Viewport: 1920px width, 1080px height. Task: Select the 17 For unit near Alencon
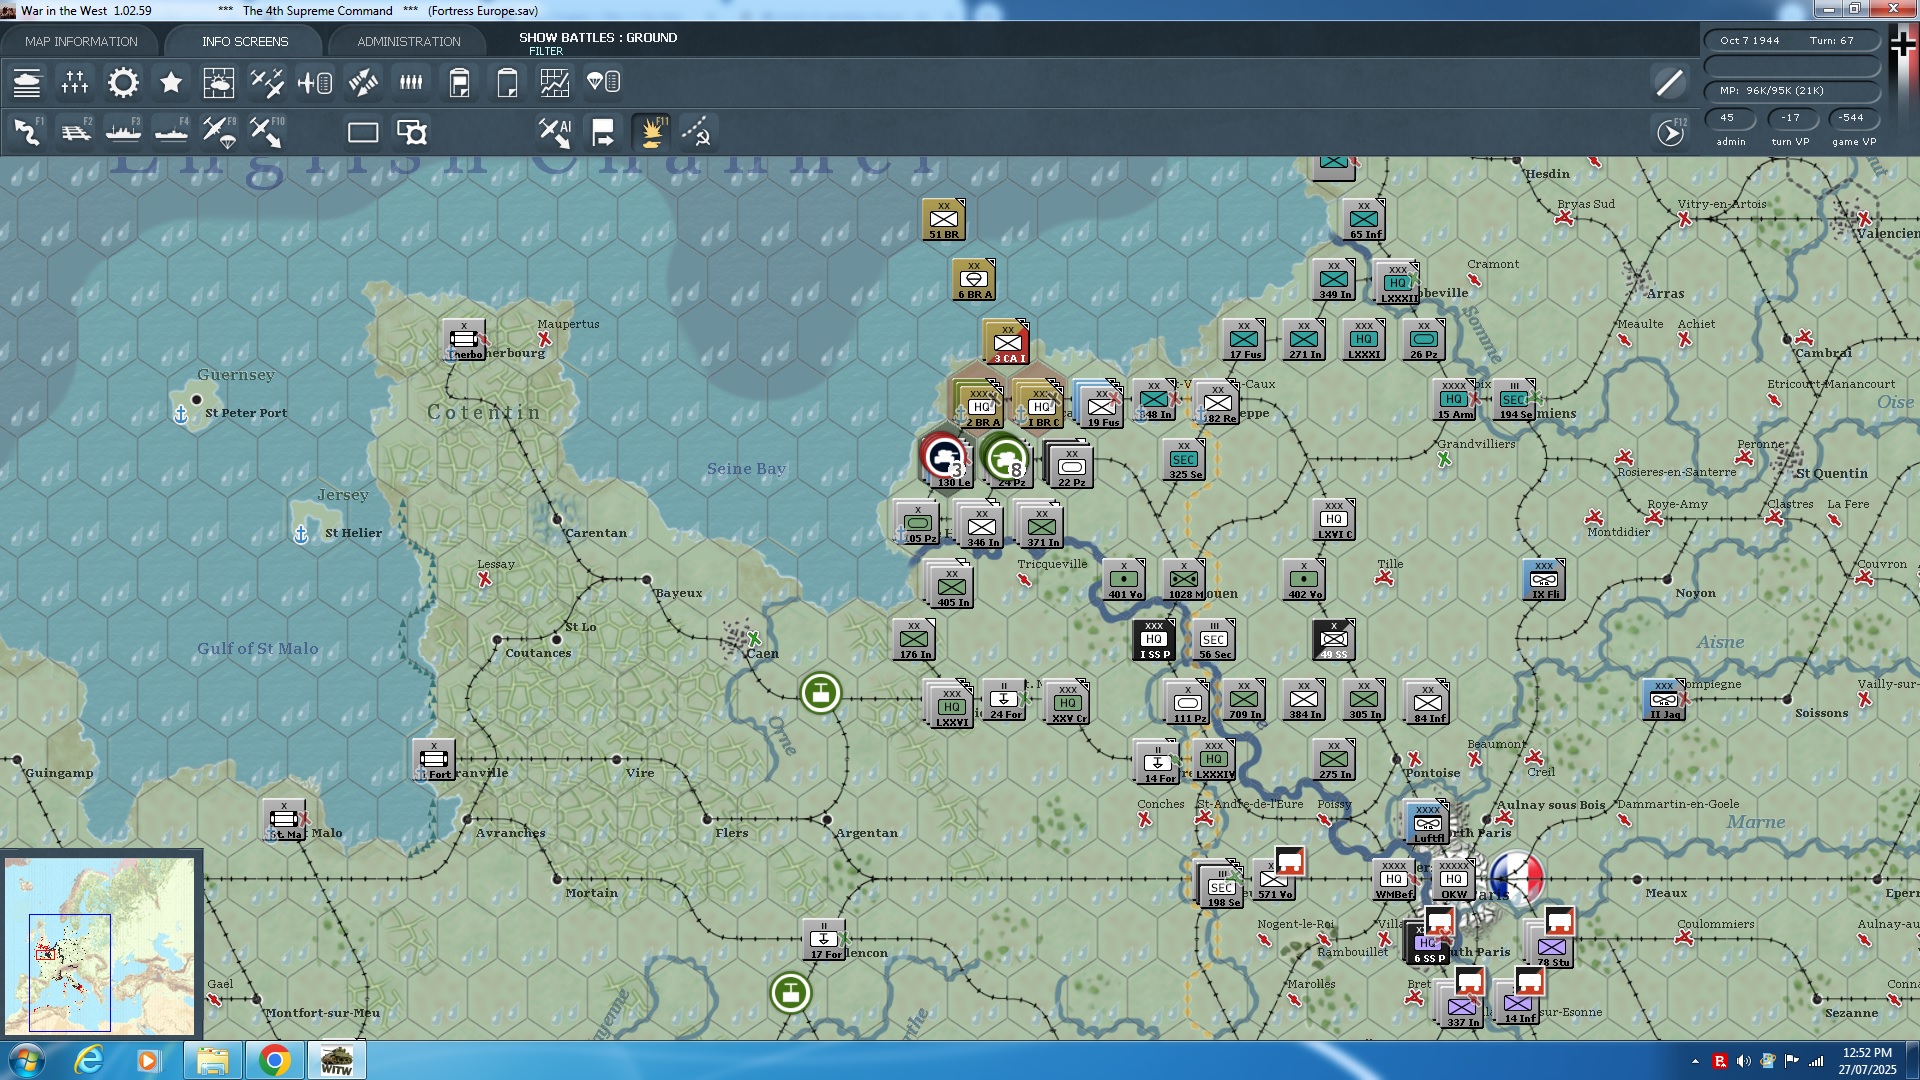pyautogui.click(x=824, y=940)
